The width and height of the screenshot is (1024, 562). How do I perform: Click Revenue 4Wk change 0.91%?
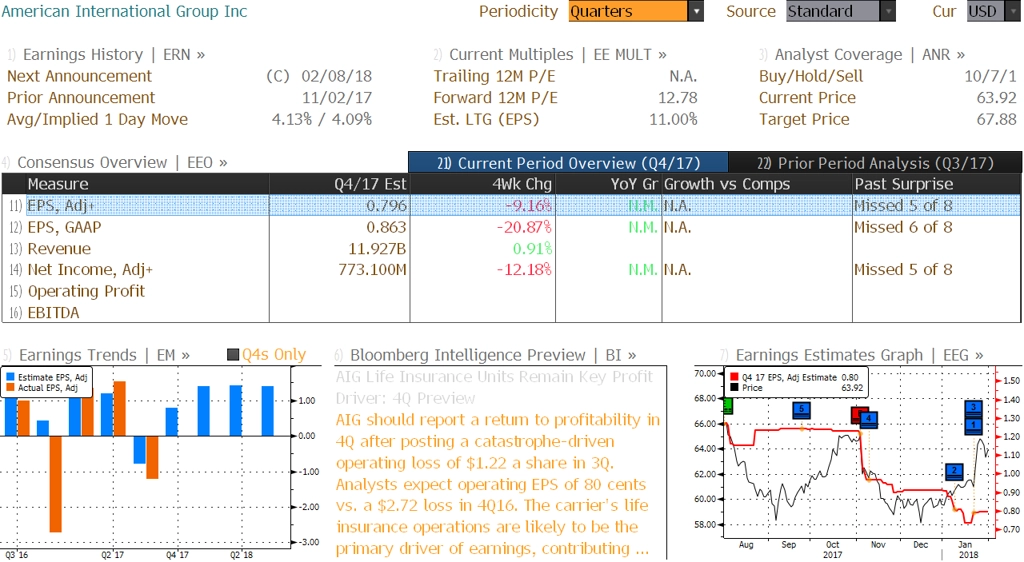[532, 249]
